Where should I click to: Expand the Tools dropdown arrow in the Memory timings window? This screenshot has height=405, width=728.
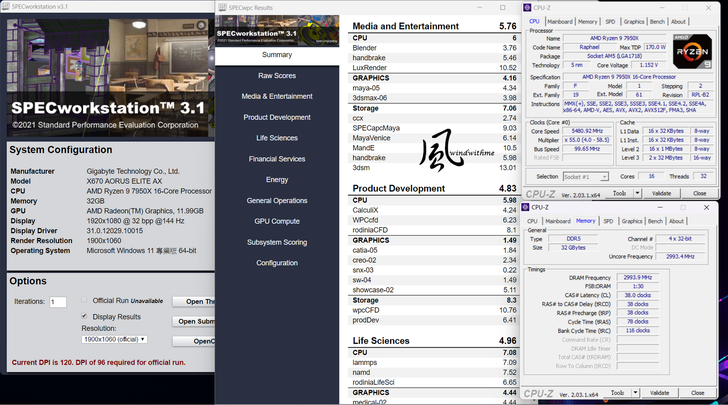pyautogui.click(x=635, y=393)
